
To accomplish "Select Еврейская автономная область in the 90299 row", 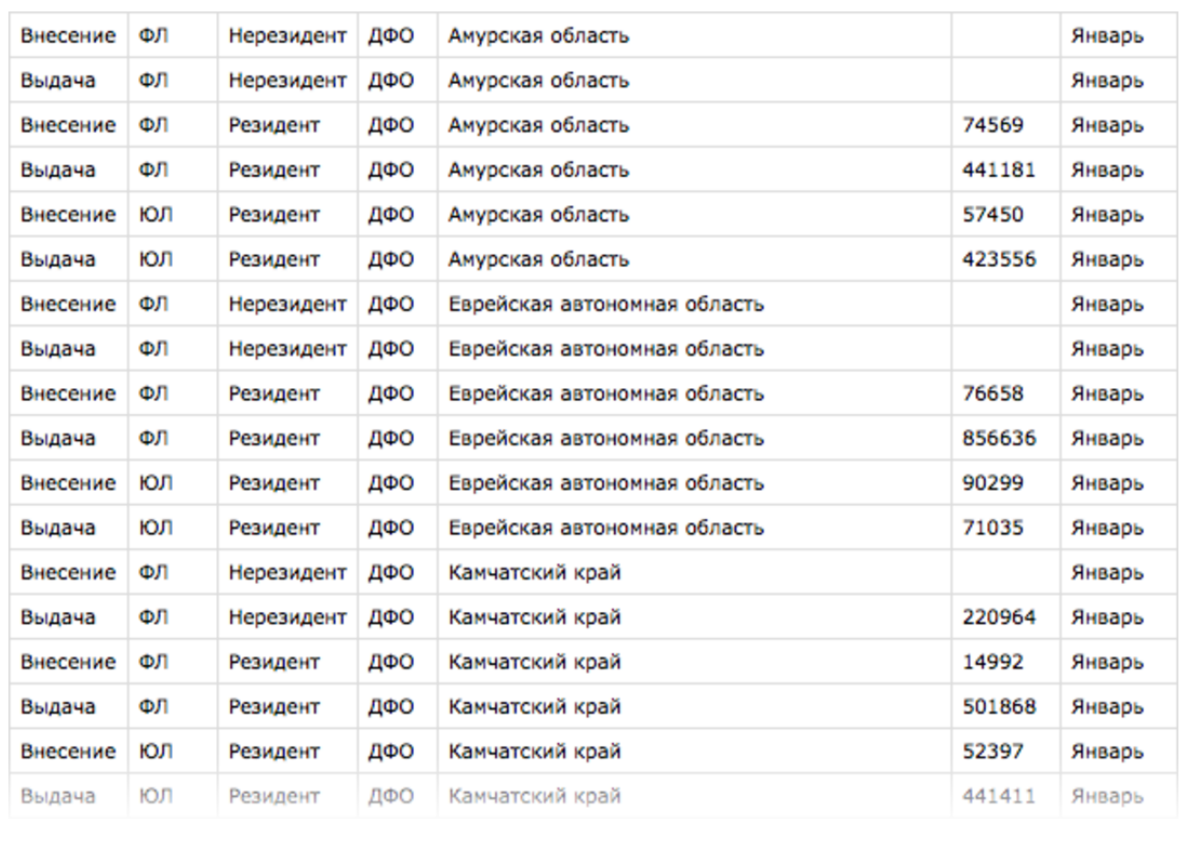I will click(x=607, y=483).
